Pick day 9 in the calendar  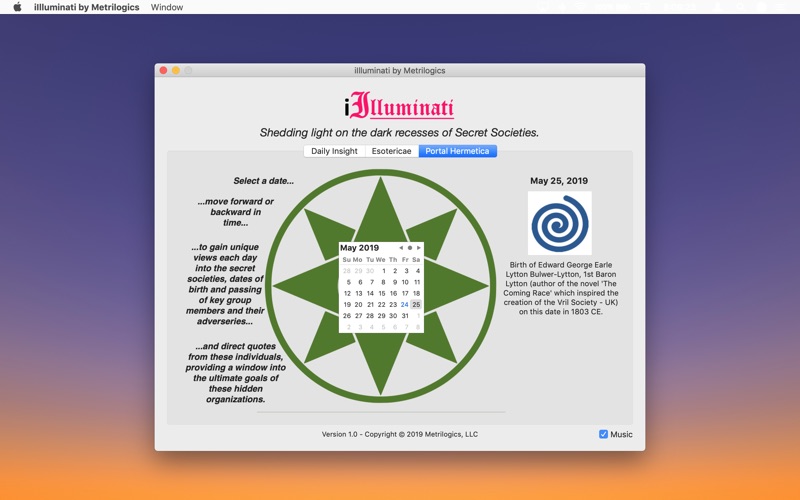point(394,282)
